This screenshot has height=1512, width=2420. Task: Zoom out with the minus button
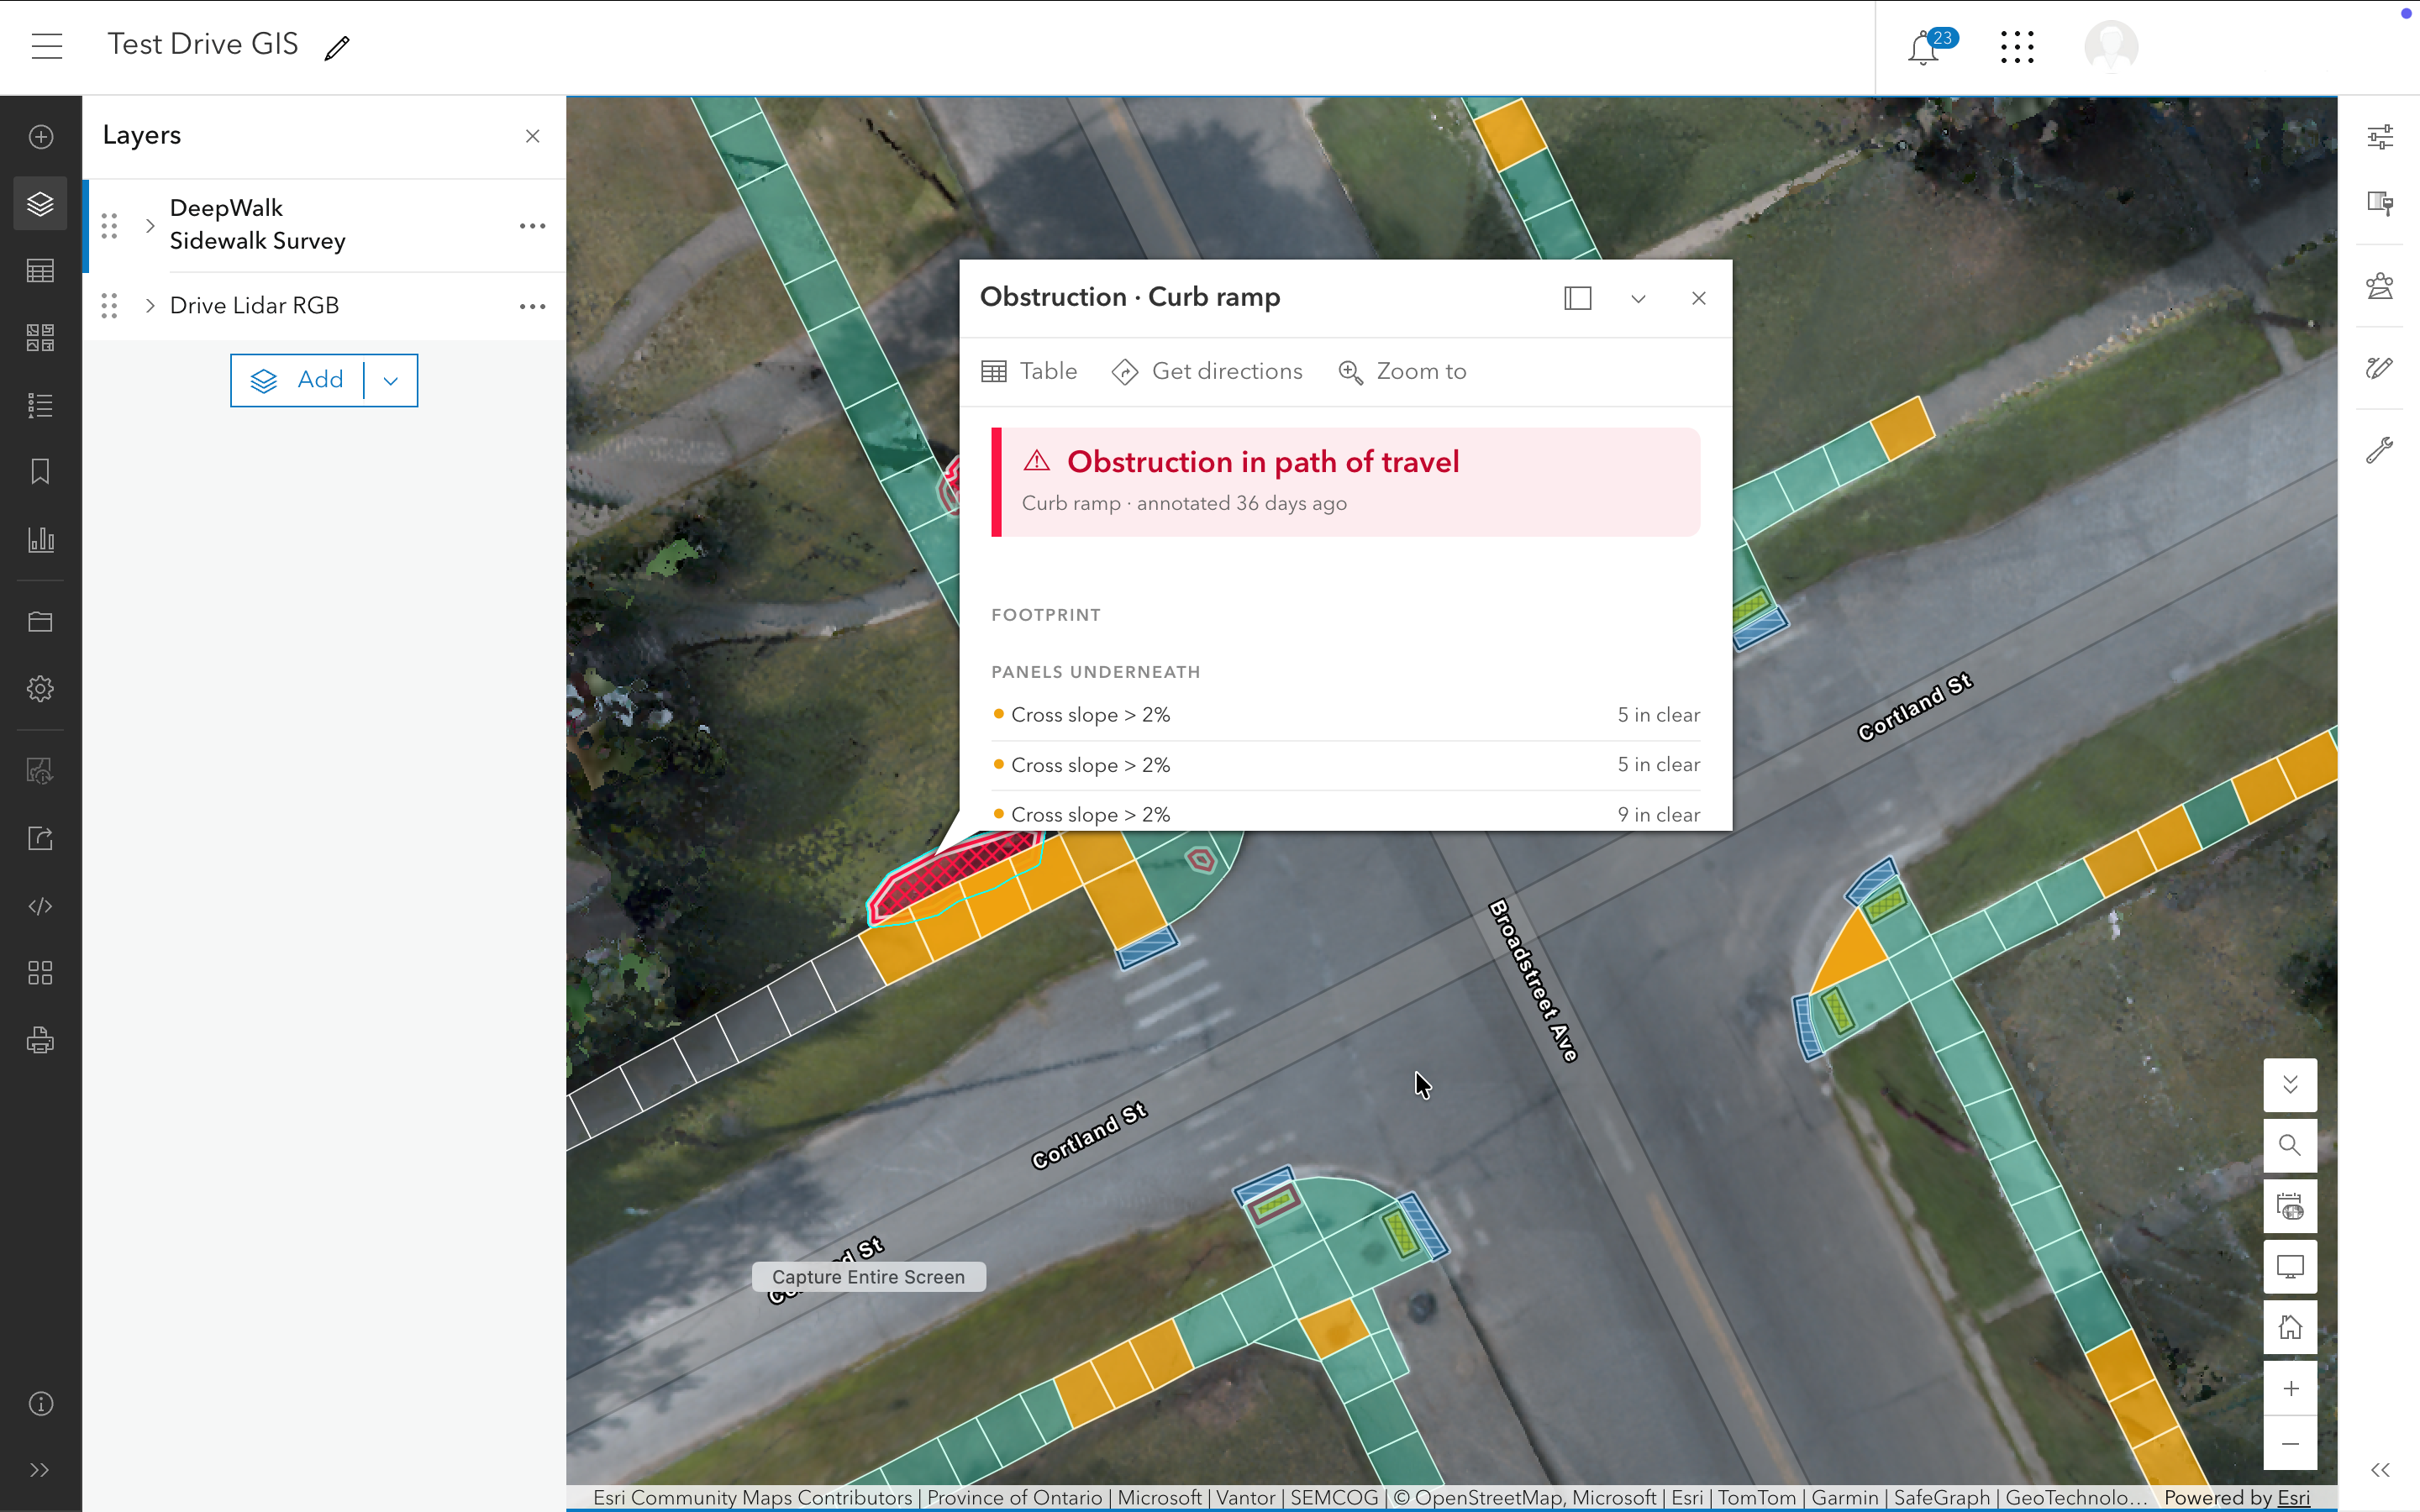pos(2290,1443)
